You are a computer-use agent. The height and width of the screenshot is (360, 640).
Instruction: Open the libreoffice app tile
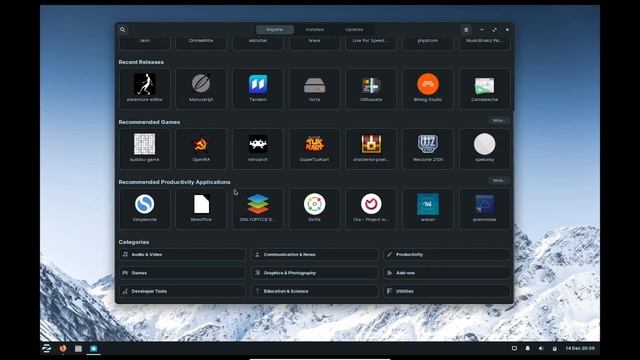coord(201,209)
